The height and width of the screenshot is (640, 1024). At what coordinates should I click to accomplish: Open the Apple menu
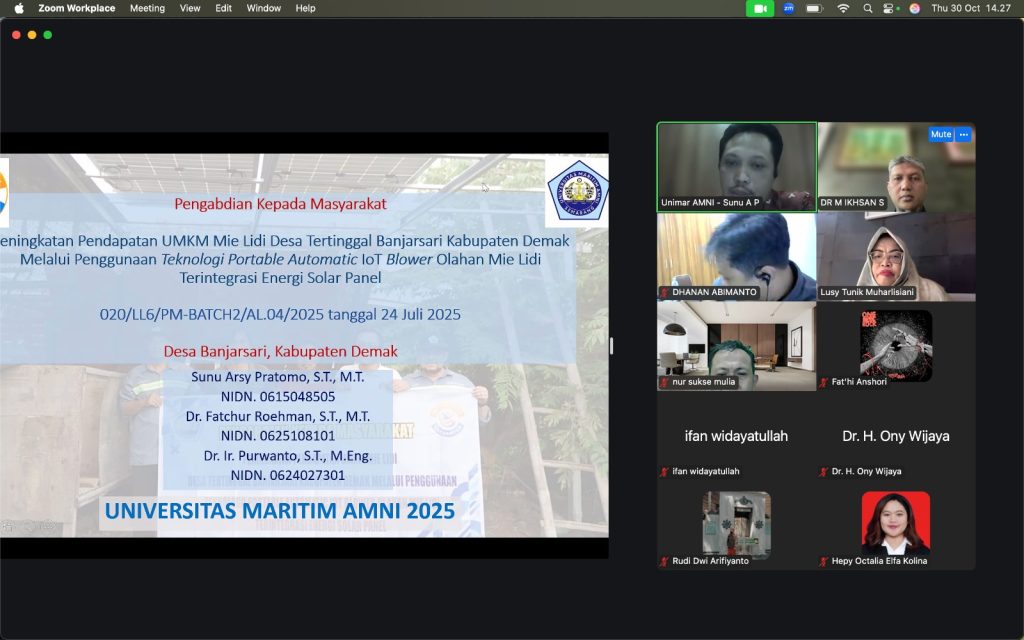pos(18,8)
